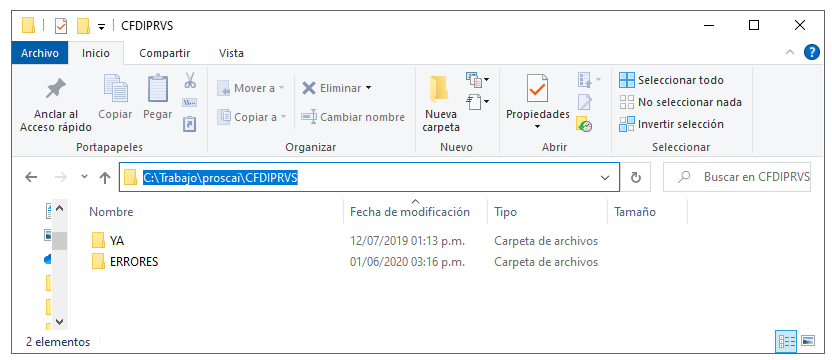
Task: Sort by Nombre column header
Action: click(x=111, y=212)
